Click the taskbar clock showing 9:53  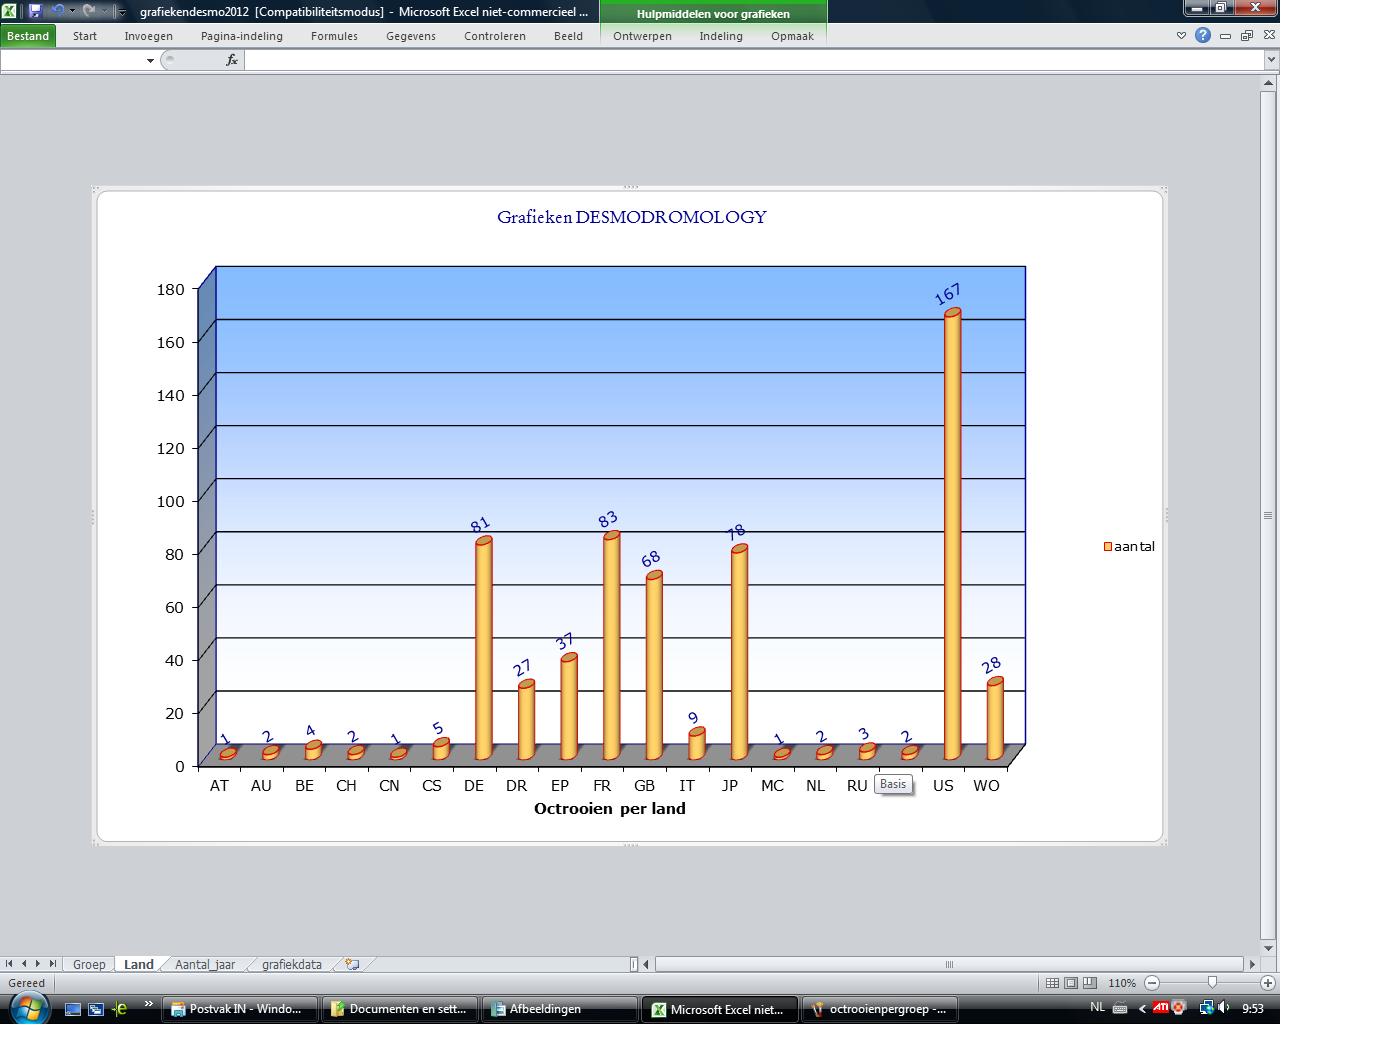click(1253, 1008)
